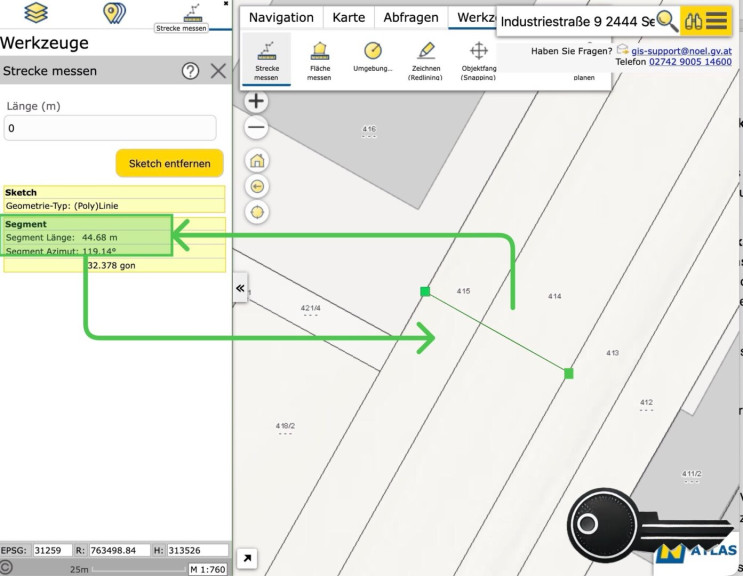Screen dimensions: 743x576
Task: Activate Zeichnen (Redlining) tool
Action: (x=426, y=60)
